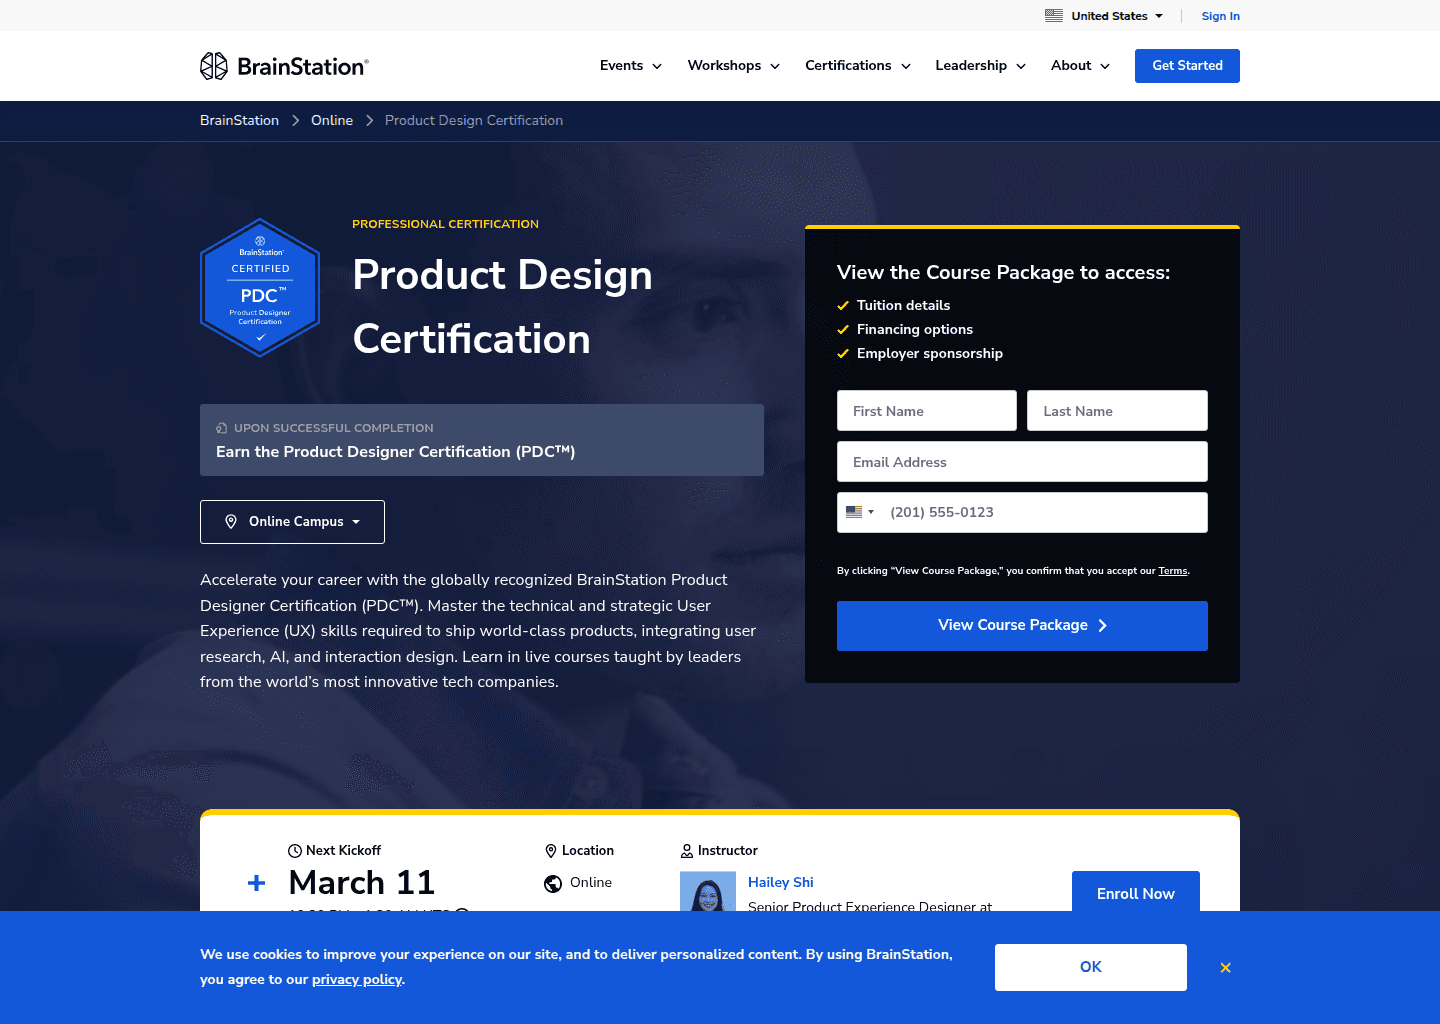Open the United States country selector
This screenshot has width=1440, height=1024.
[x=1103, y=15]
